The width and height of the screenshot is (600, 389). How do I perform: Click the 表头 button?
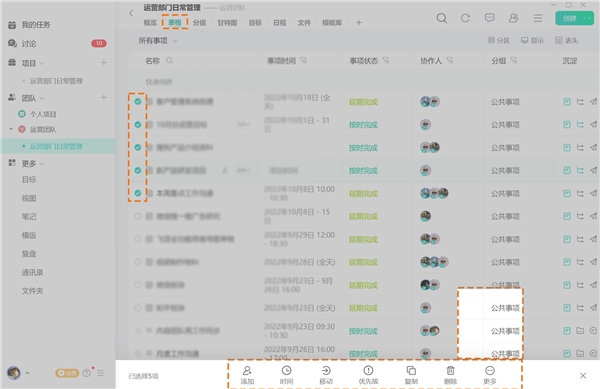[566, 40]
